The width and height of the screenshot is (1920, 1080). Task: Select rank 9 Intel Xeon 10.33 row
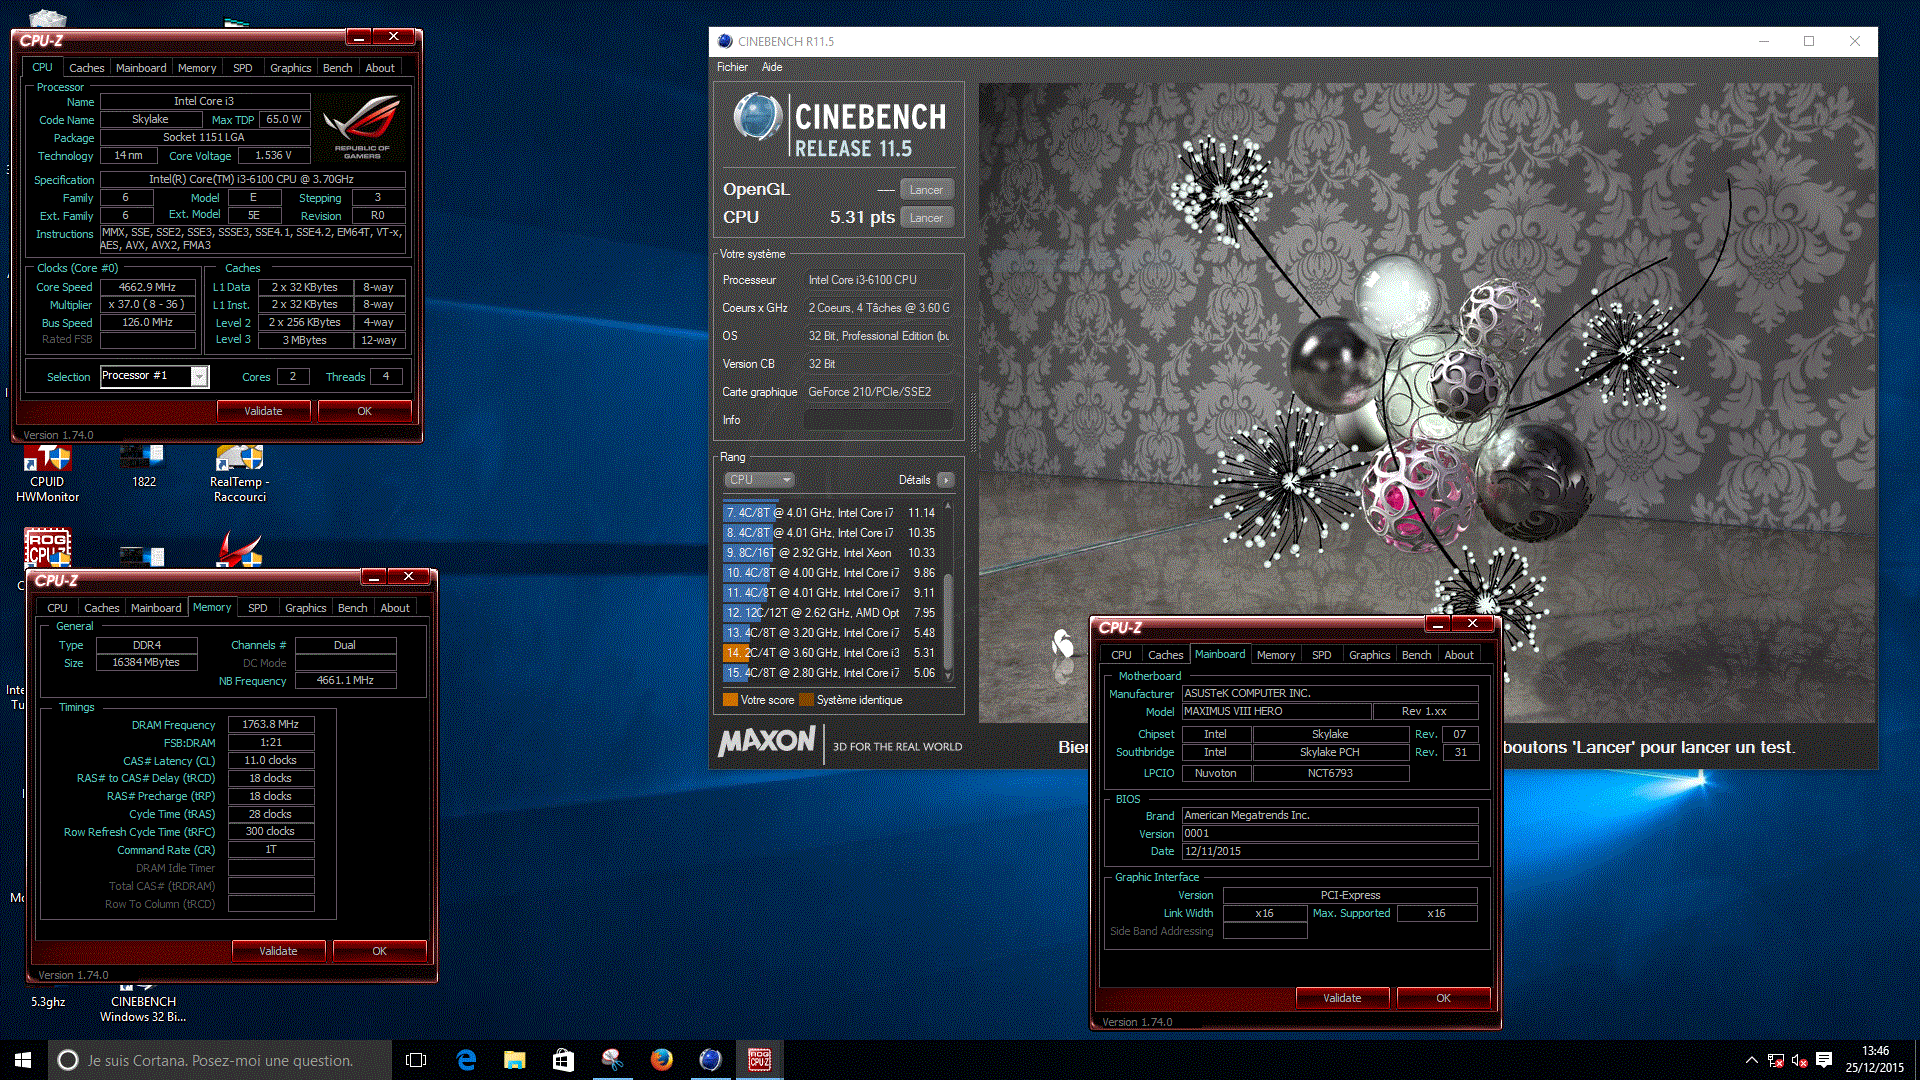pyautogui.click(x=831, y=553)
